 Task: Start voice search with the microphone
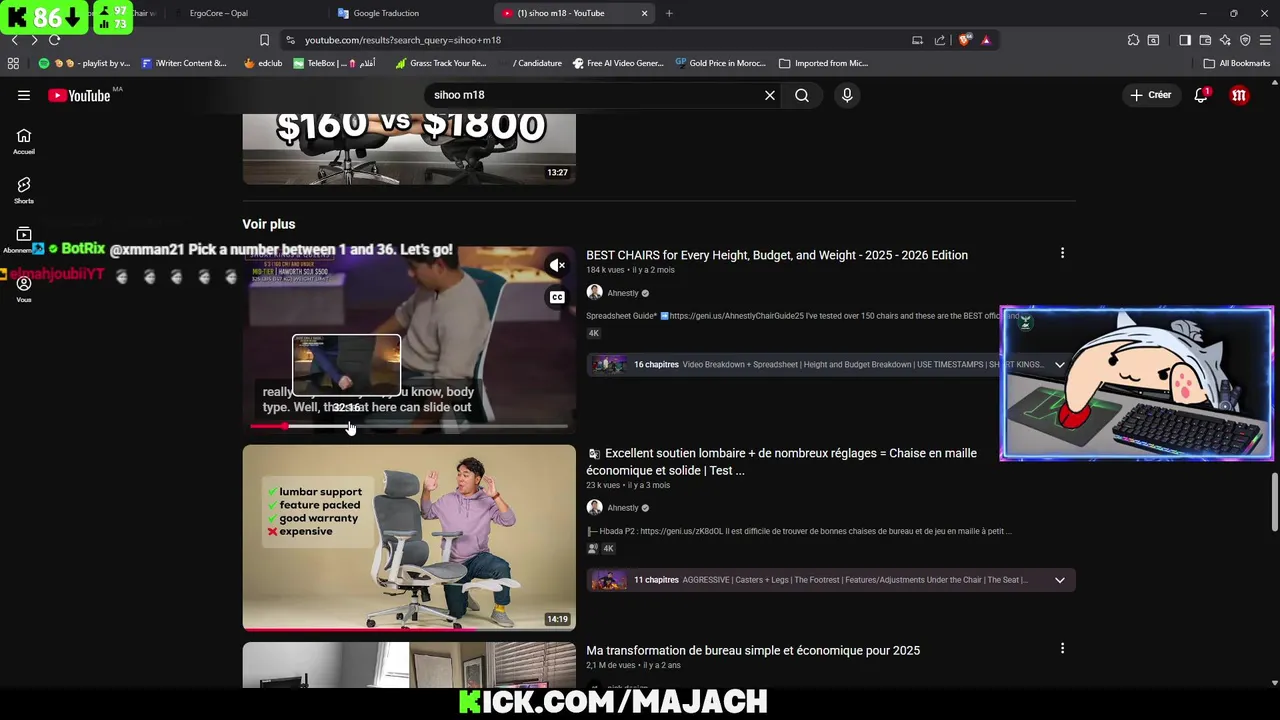point(847,95)
